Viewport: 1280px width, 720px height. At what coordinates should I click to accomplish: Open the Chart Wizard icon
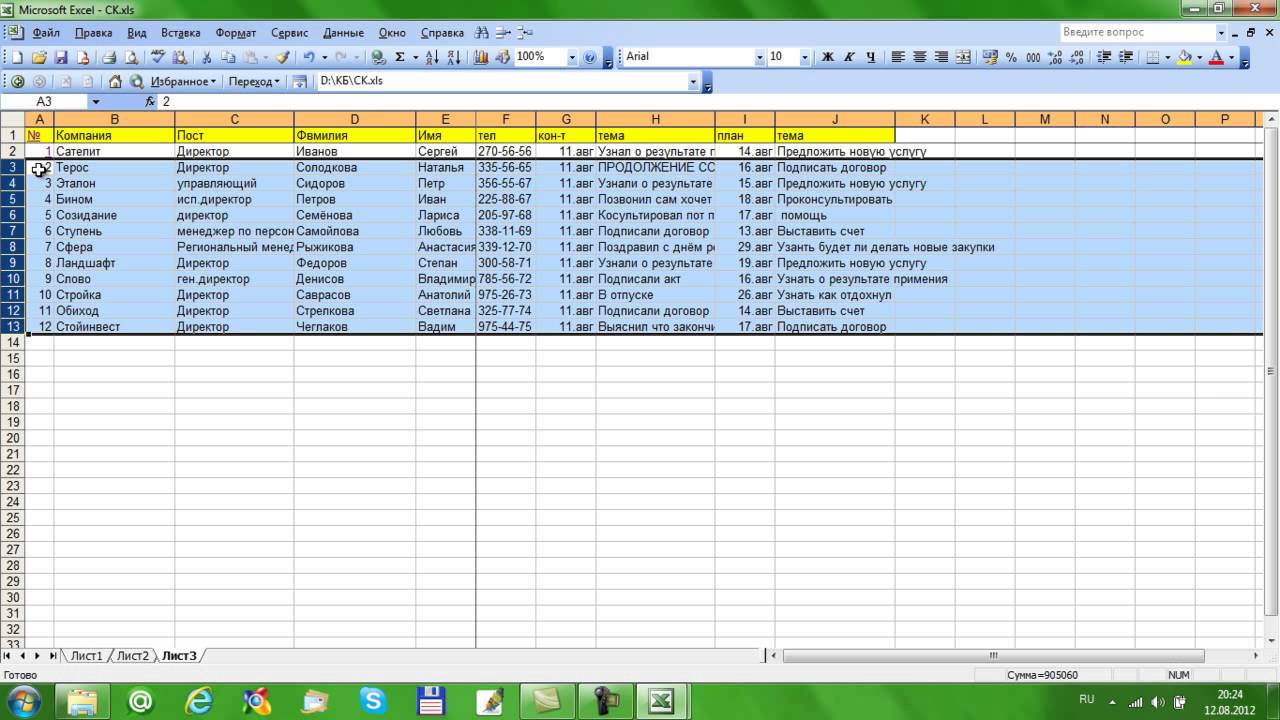483,57
